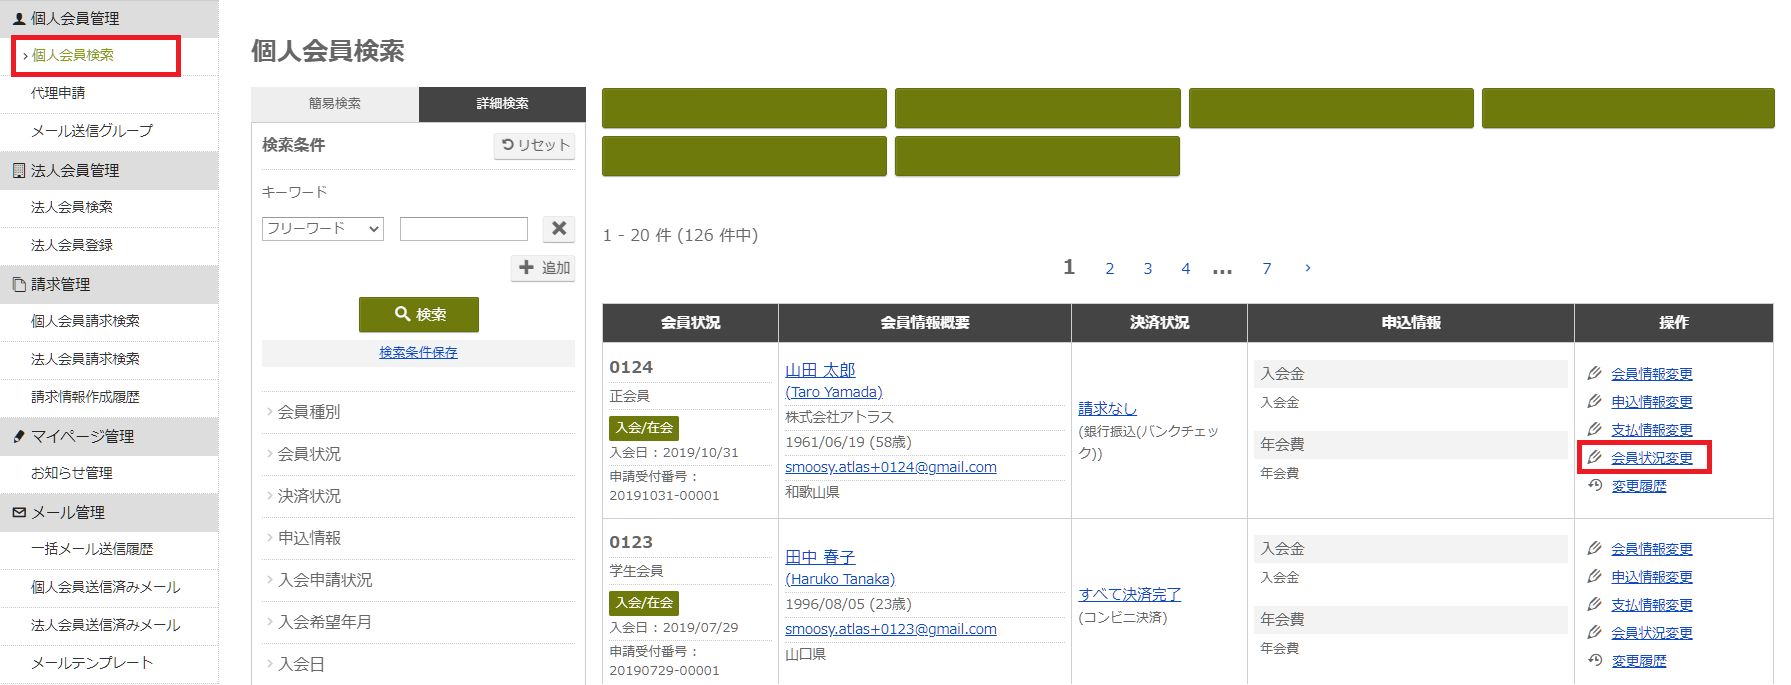Open 一括メール送信履歴 sidebar item

coord(92,549)
